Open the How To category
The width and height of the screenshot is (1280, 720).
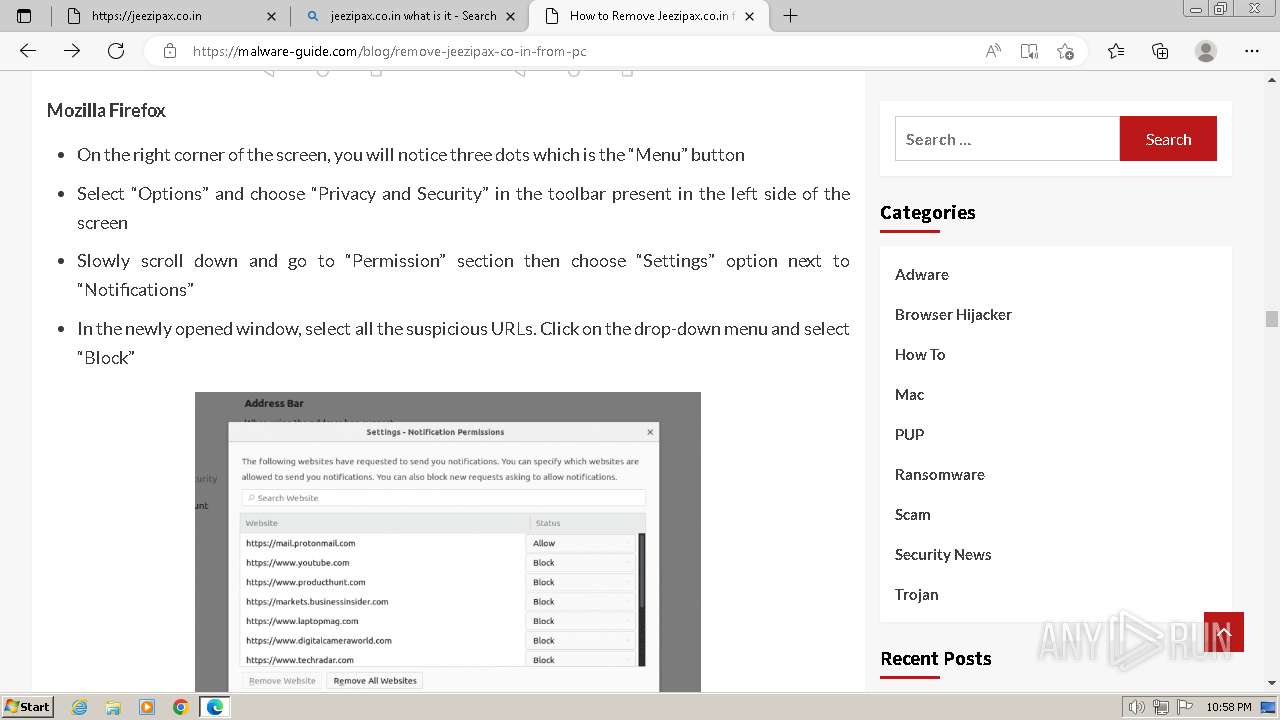point(919,354)
